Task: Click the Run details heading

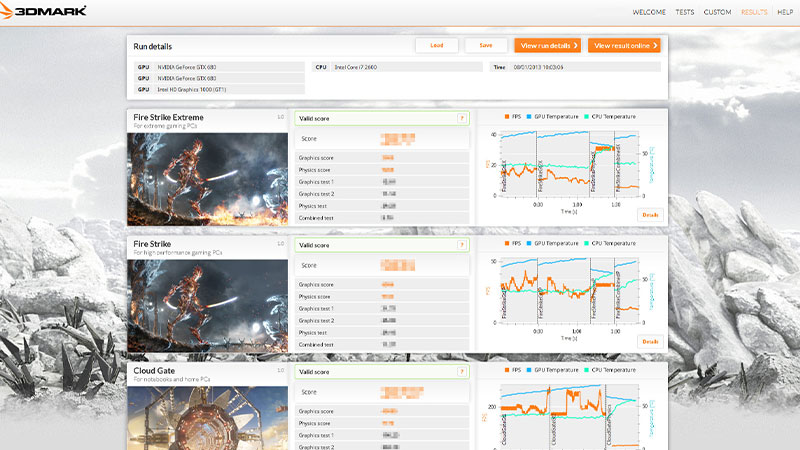Action: click(153, 46)
